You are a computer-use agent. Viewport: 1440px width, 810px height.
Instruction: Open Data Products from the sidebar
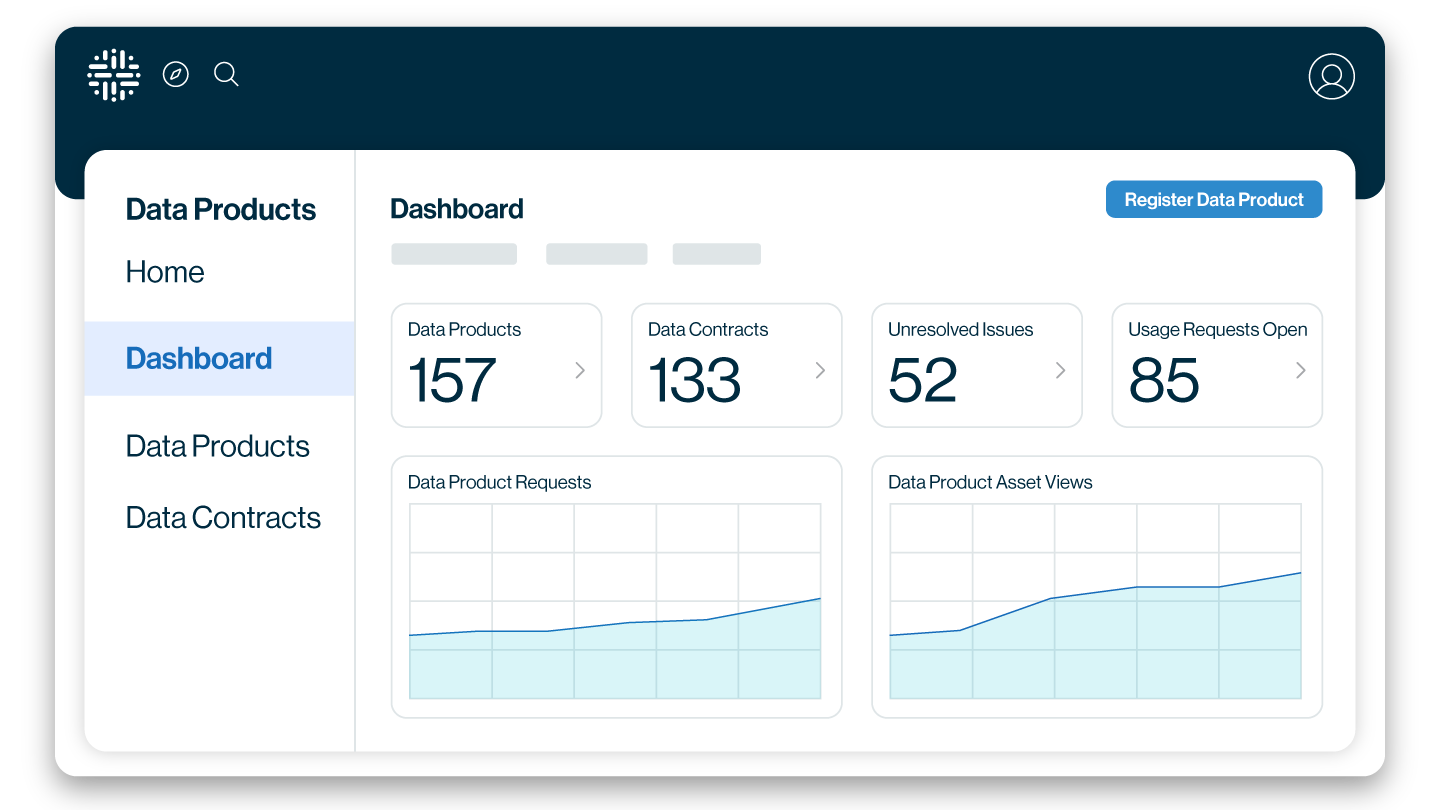click(x=217, y=446)
